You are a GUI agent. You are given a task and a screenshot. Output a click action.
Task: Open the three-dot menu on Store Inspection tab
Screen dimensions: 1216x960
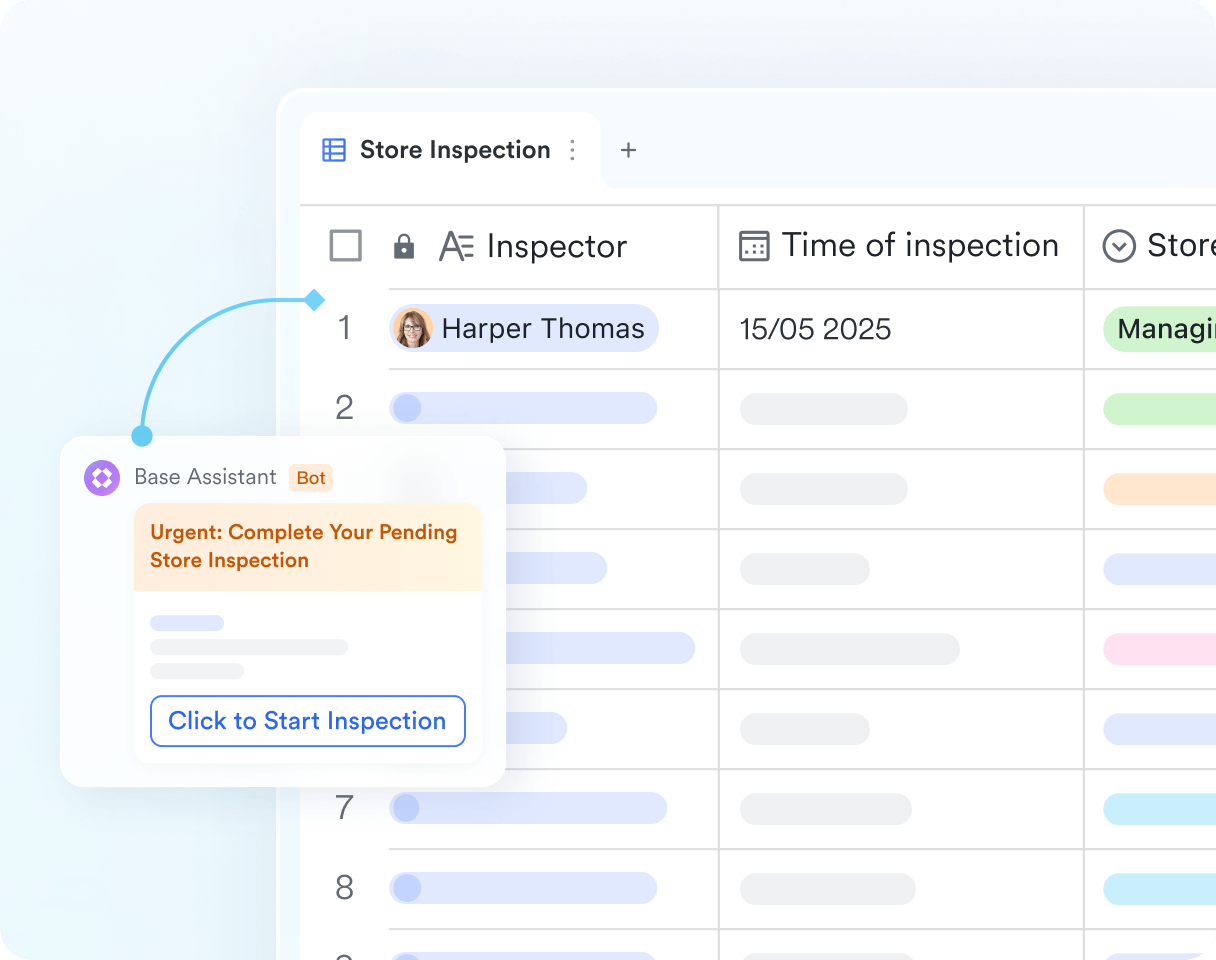click(573, 150)
